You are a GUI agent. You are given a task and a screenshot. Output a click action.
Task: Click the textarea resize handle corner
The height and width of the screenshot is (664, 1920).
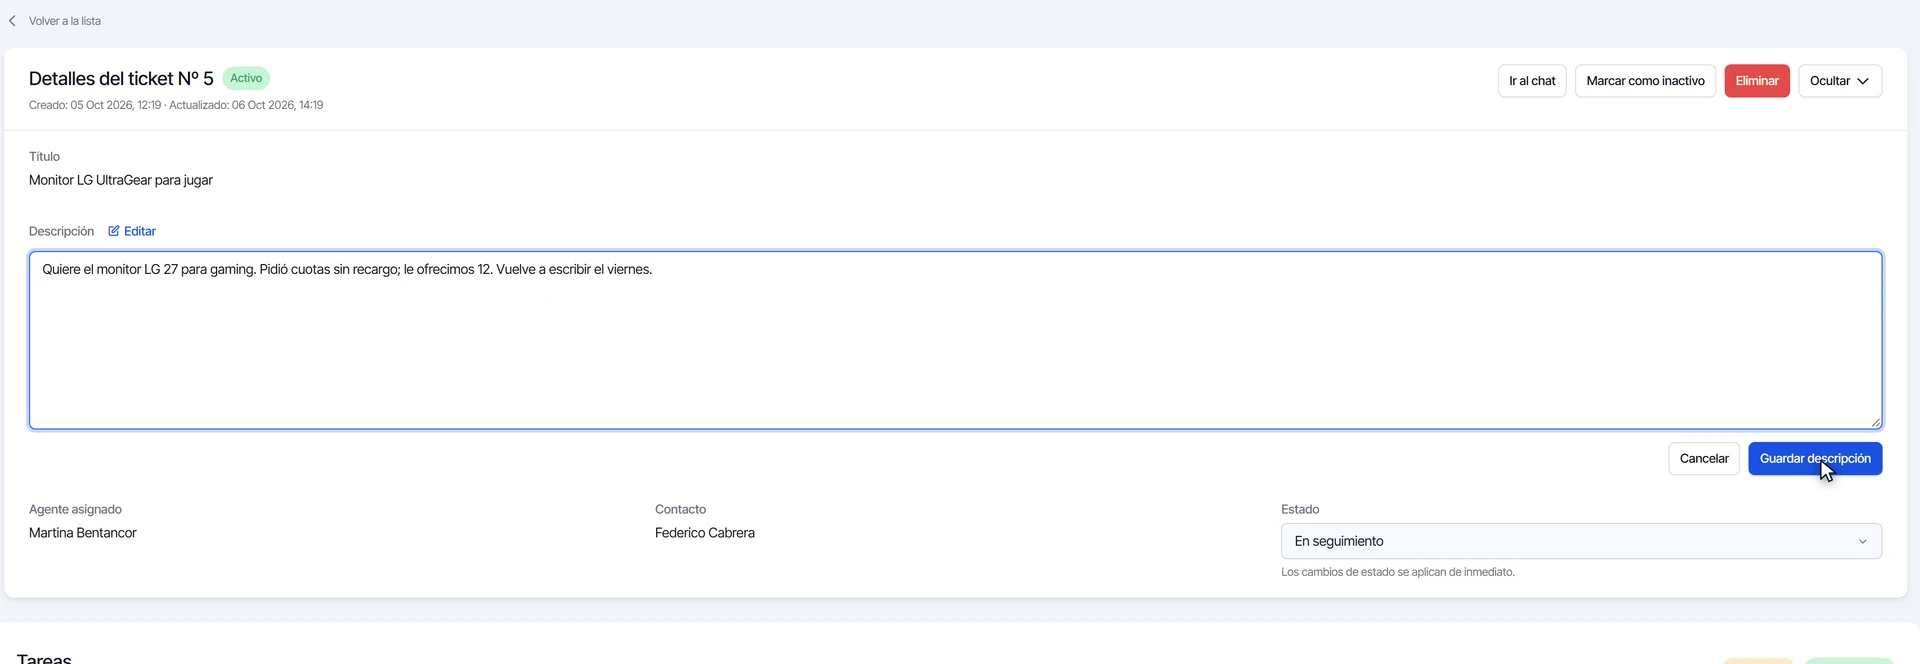(x=1876, y=422)
